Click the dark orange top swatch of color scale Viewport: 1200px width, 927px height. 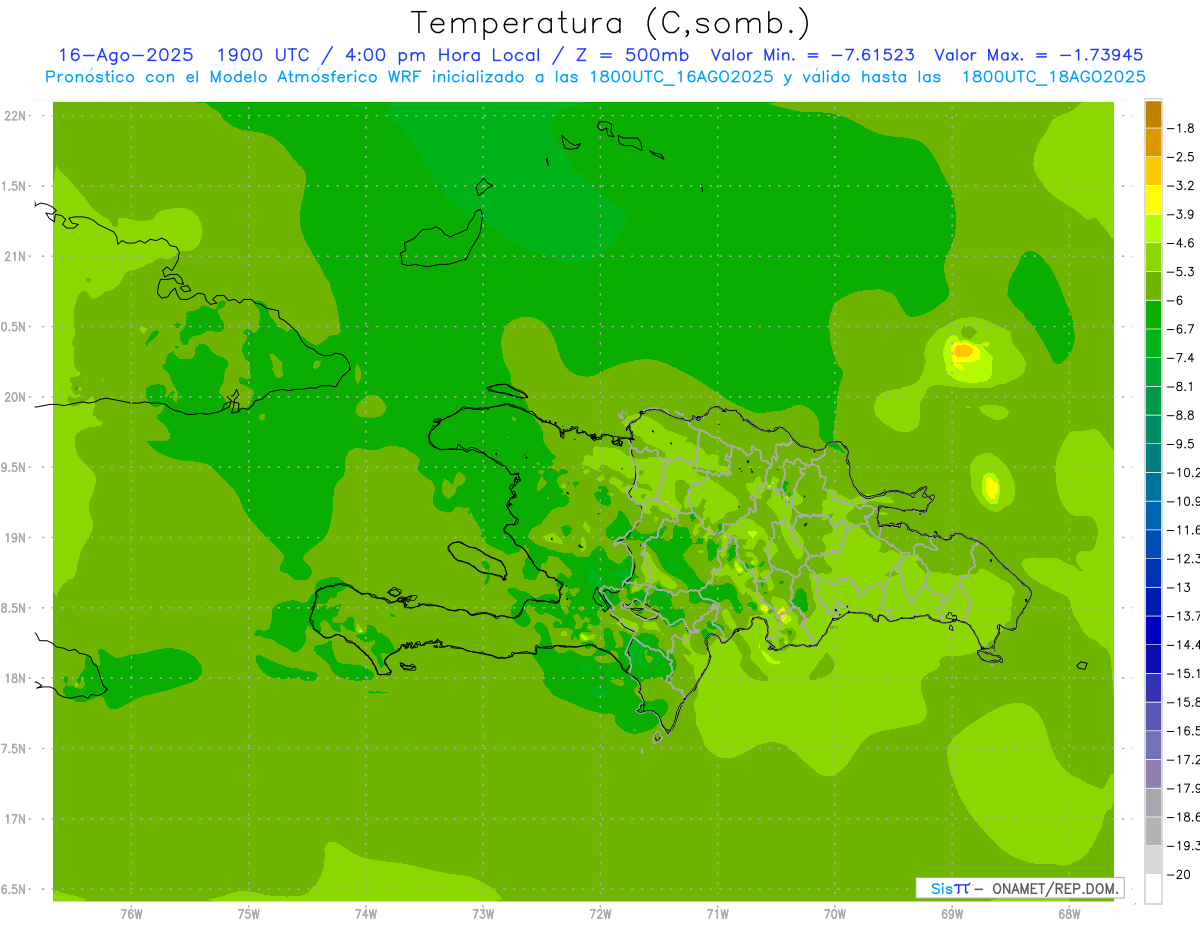tap(1153, 114)
